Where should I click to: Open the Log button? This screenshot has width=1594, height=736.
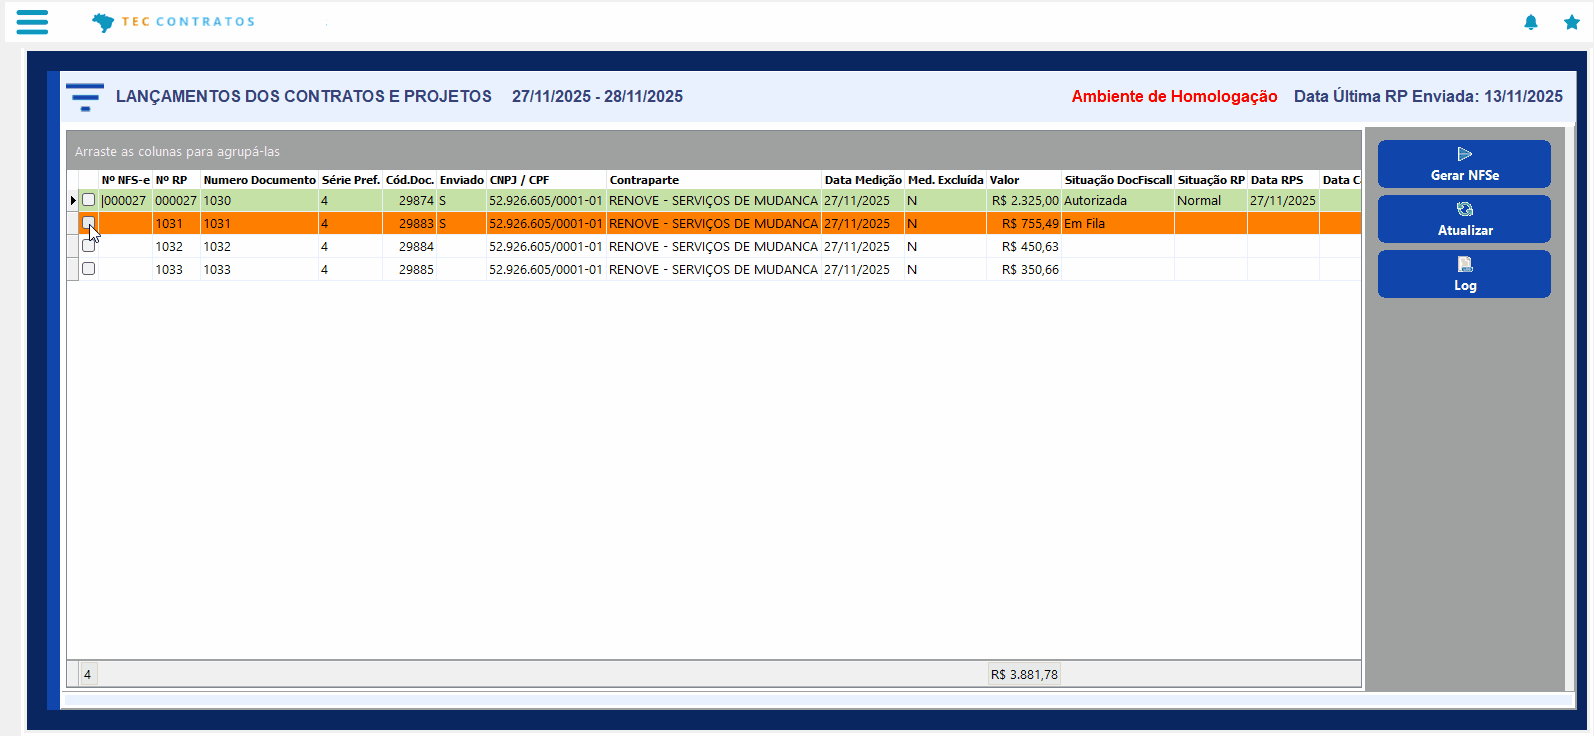(x=1464, y=274)
